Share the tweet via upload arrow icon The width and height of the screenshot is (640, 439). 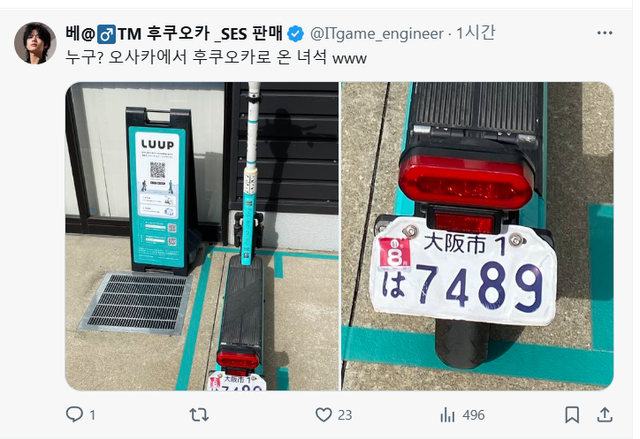coord(604,415)
